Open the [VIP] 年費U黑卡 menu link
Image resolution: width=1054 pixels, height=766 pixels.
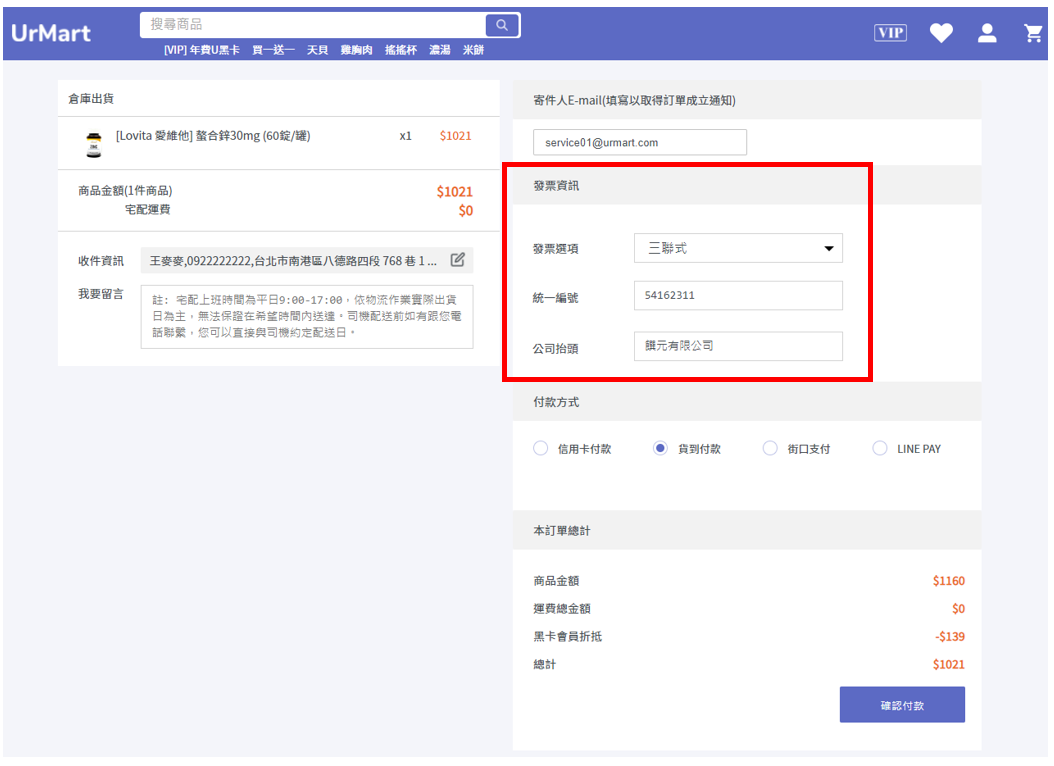pyautogui.click(x=202, y=50)
